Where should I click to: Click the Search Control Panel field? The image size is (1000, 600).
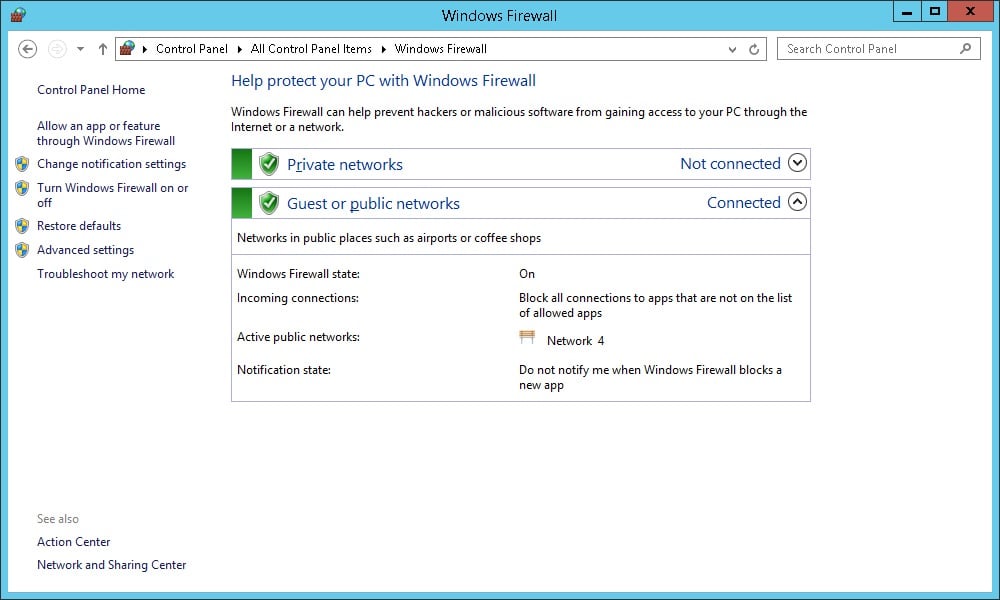(878, 49)
